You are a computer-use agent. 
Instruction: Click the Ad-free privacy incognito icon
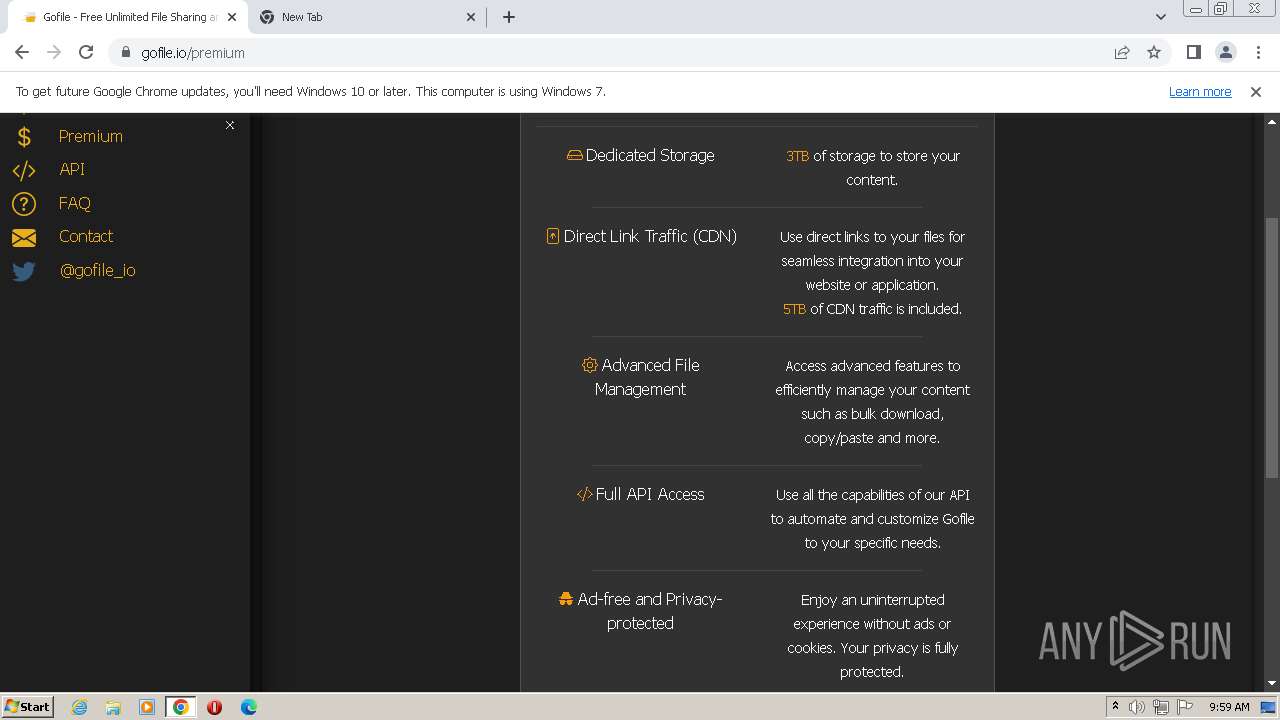565,599
